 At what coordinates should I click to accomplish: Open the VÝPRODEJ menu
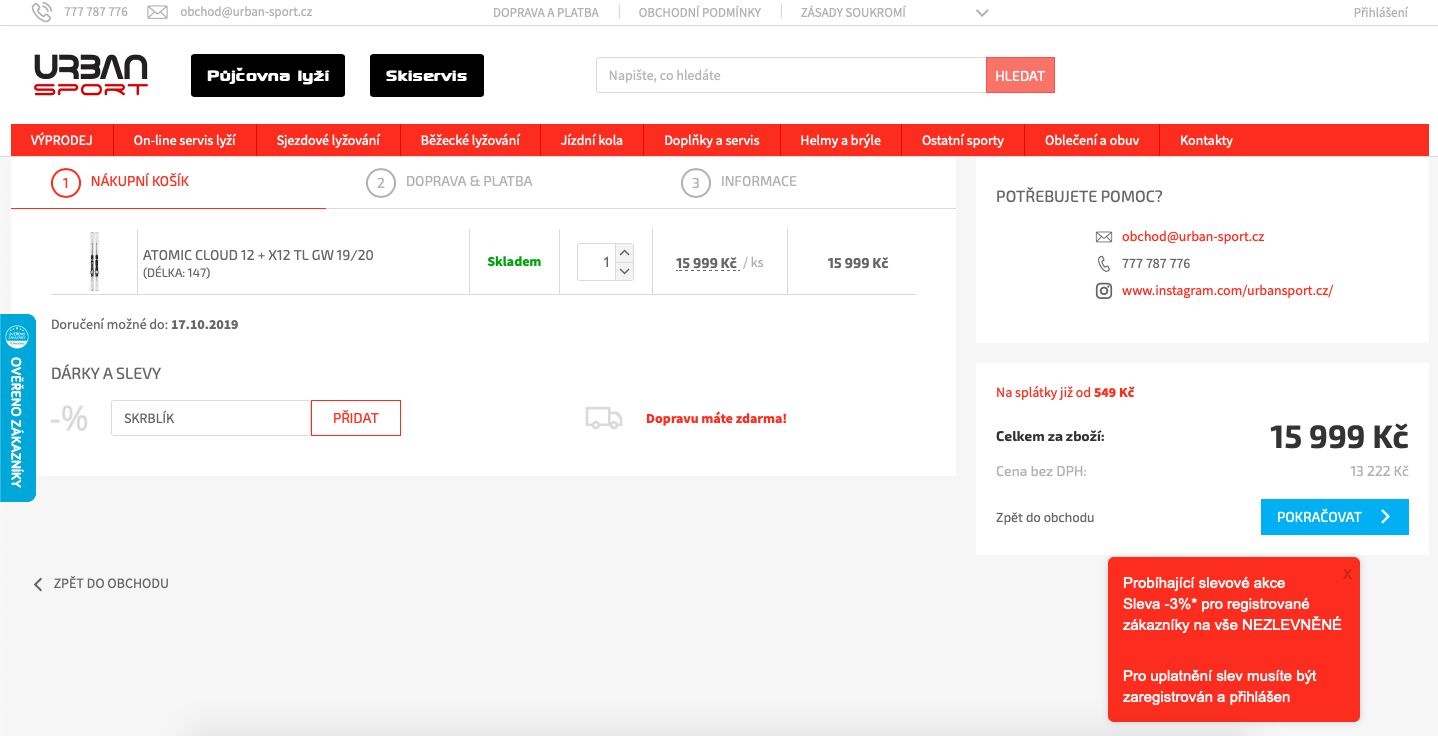[x=62, y=140]
